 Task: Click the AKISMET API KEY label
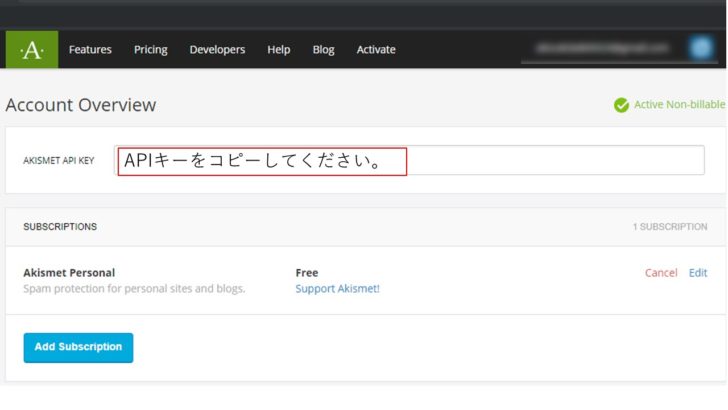pos(58,161)
